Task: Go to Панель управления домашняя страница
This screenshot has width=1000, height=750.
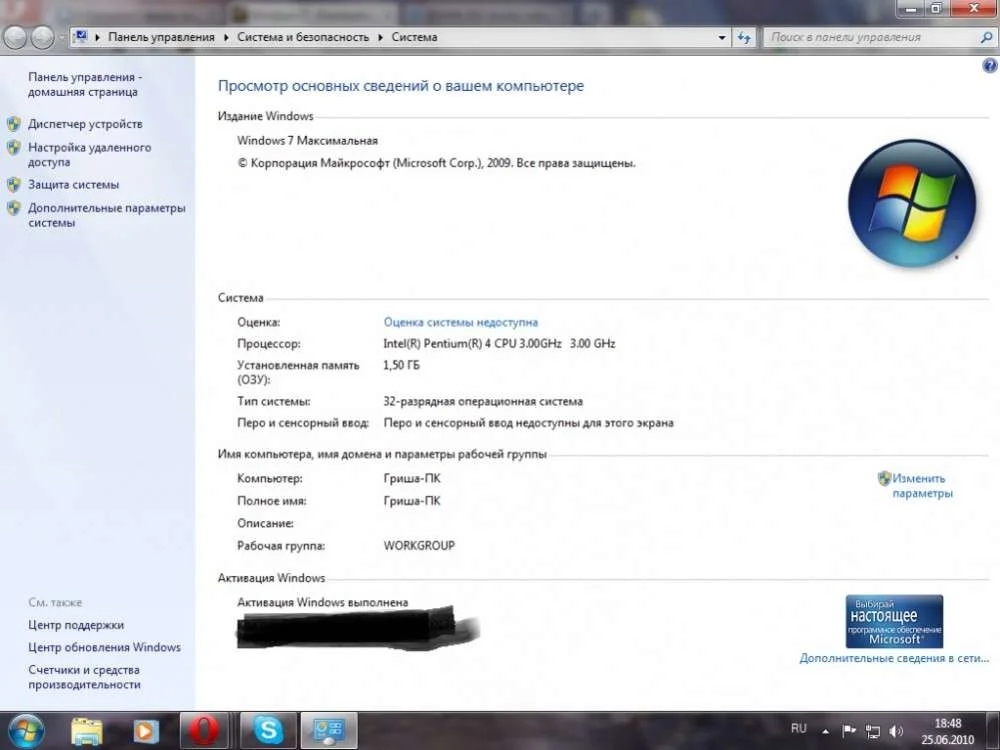Action: (85, 84)
